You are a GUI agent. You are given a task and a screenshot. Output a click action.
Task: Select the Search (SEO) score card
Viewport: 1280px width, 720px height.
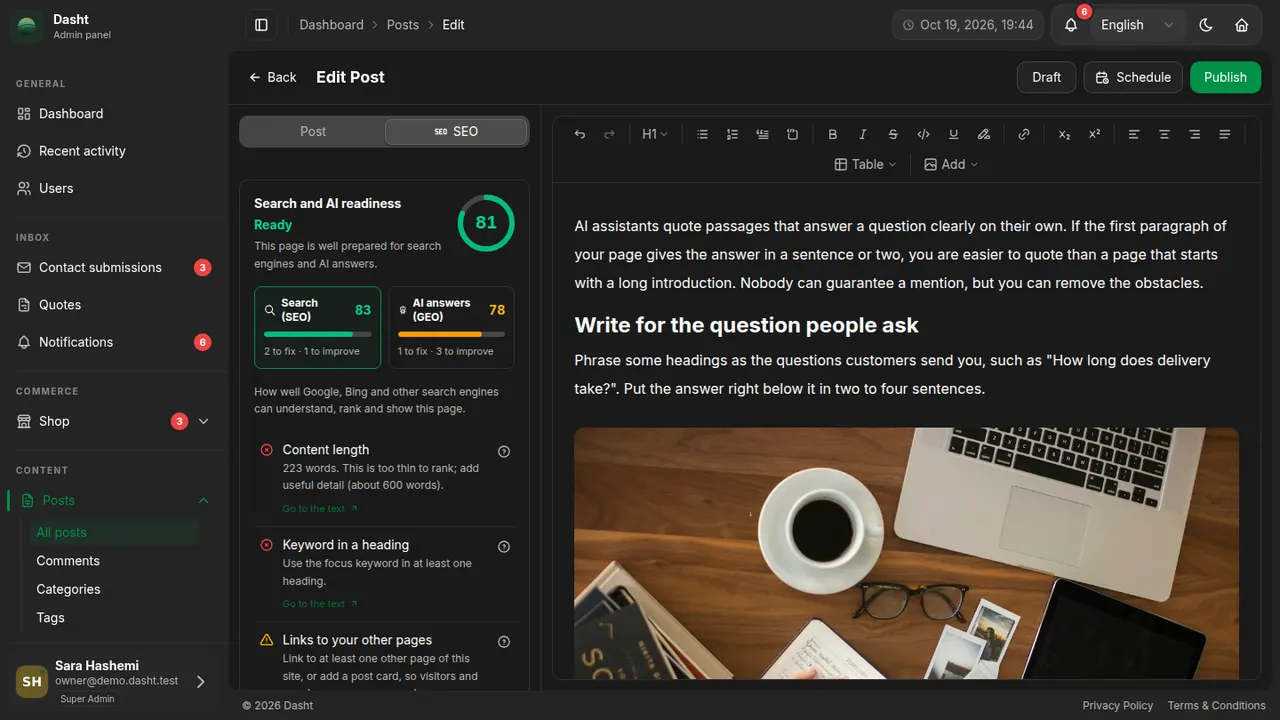pos(317,328)
